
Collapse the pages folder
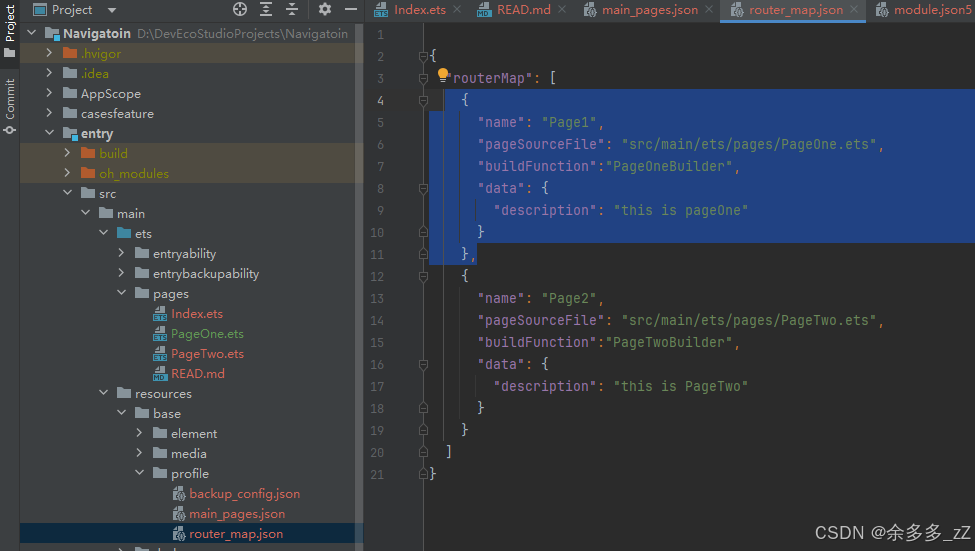[121, 292]
